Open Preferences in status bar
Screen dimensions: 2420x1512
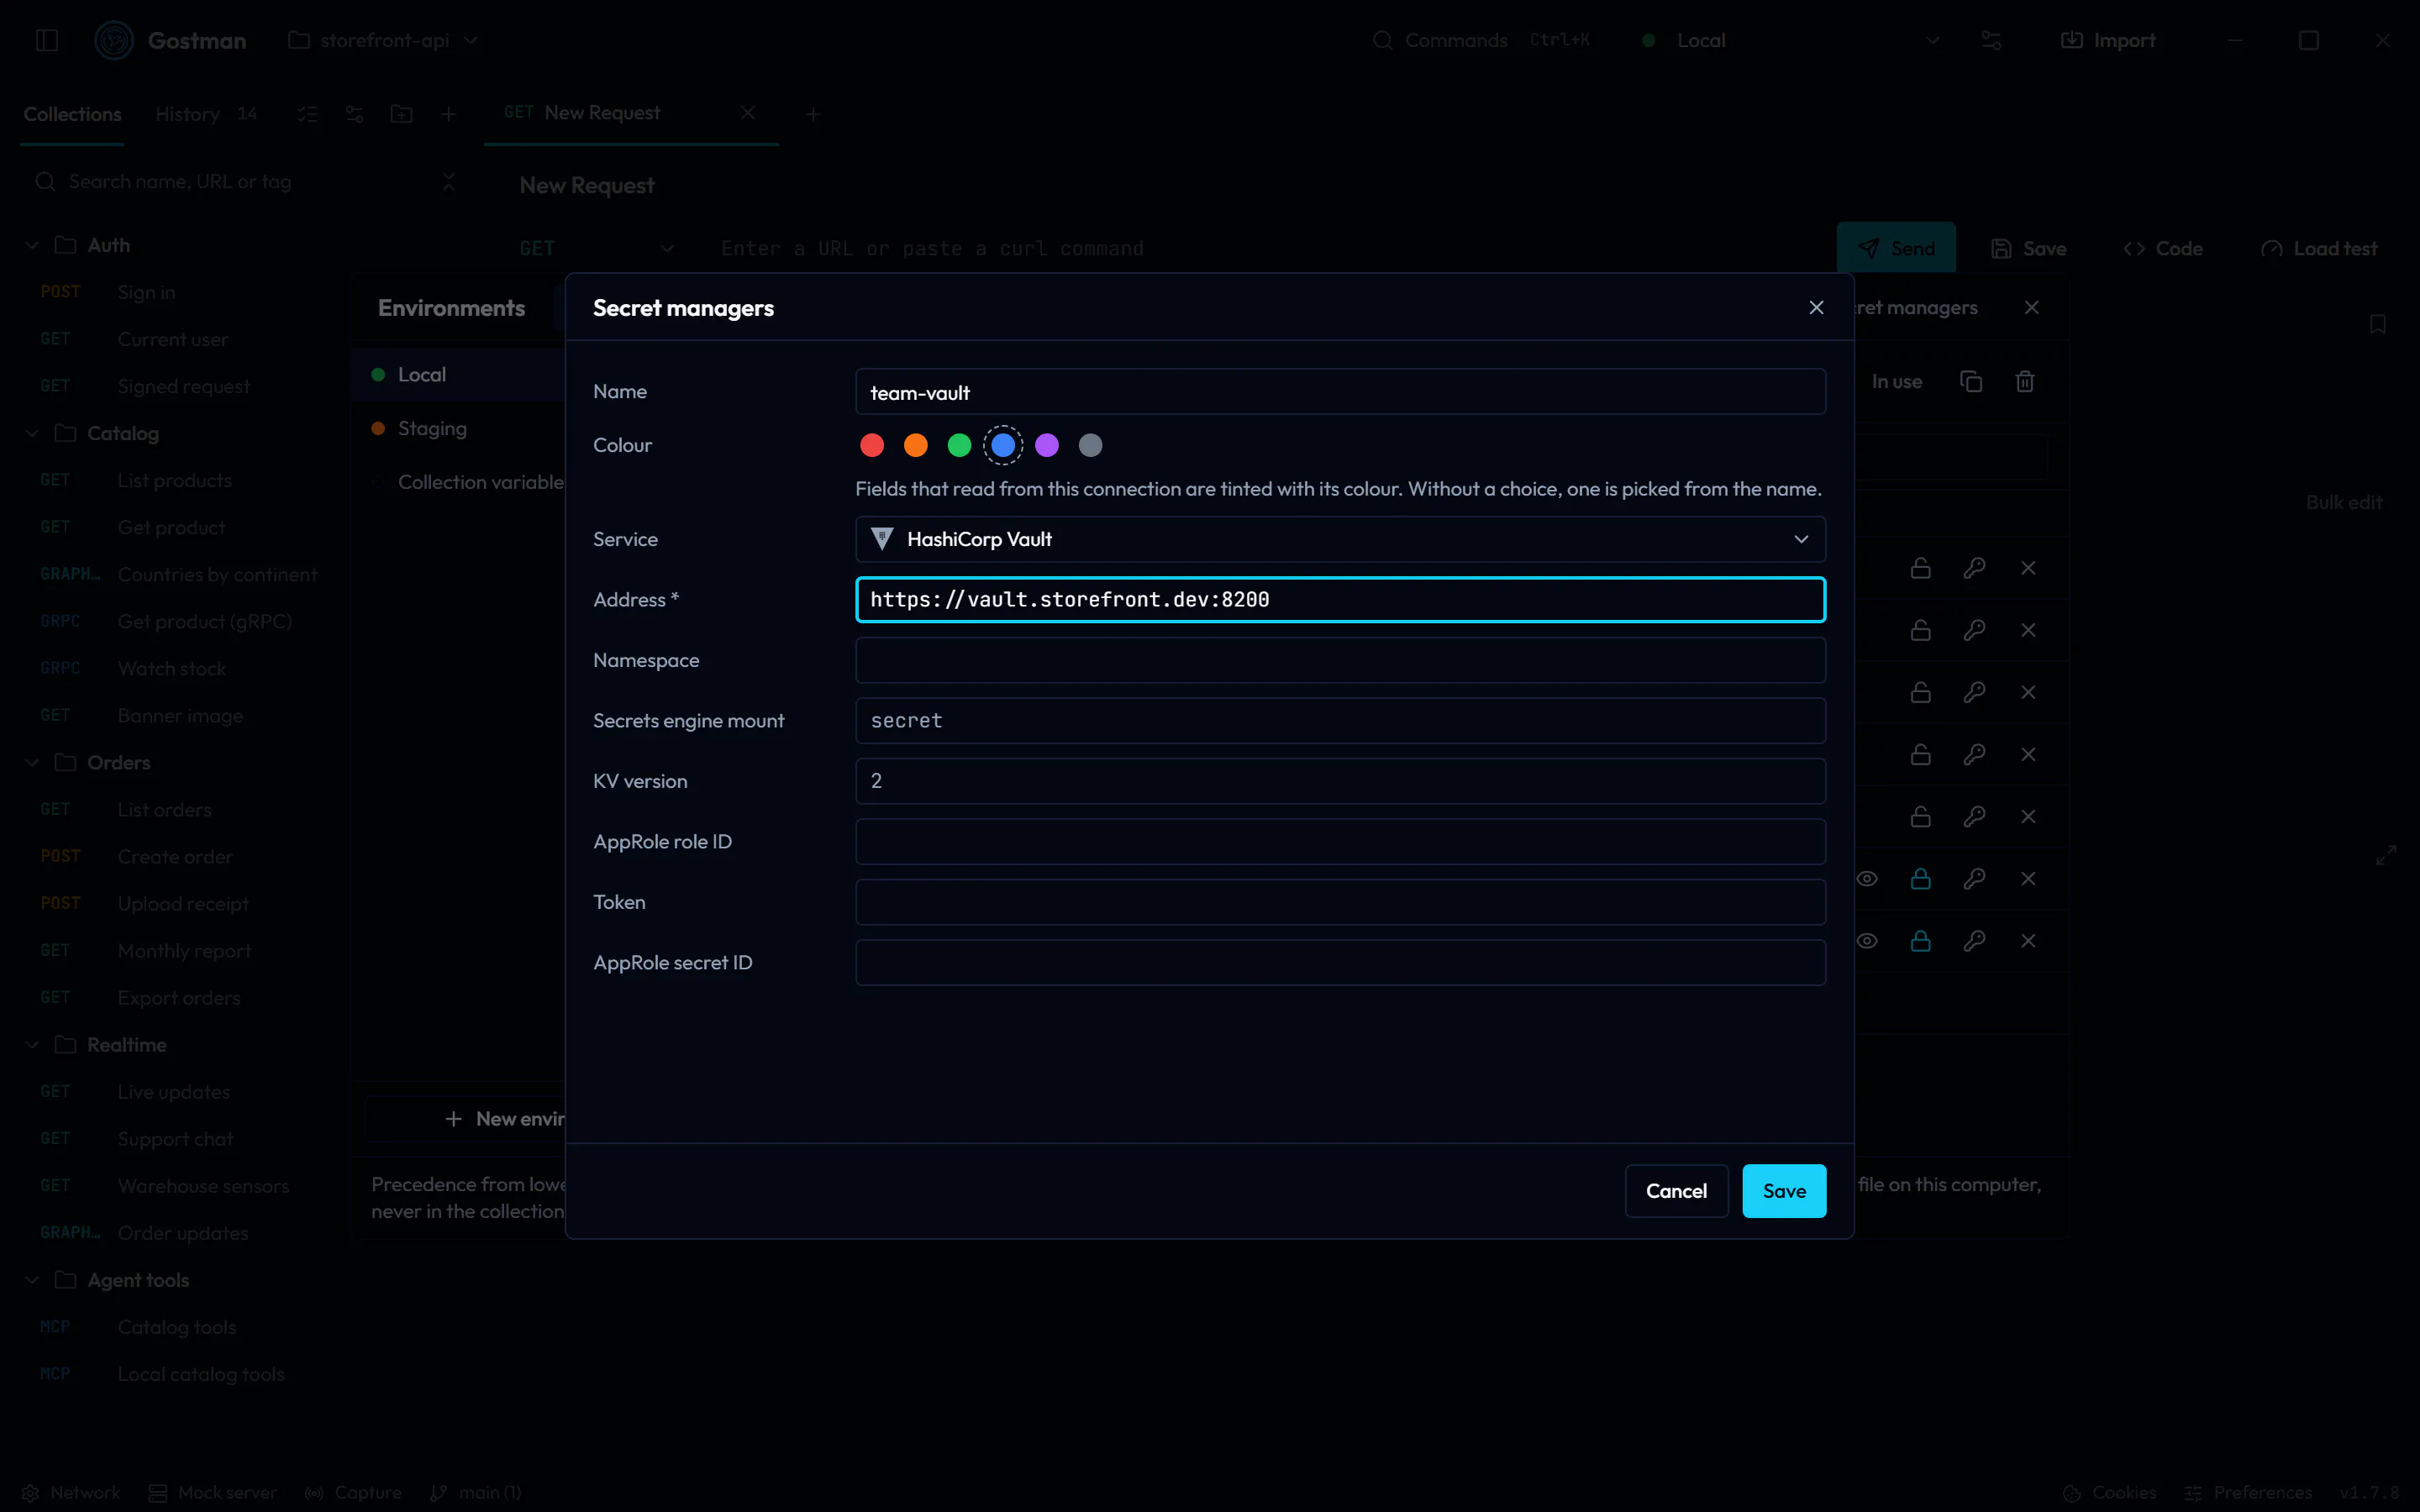(2248, 1492)
